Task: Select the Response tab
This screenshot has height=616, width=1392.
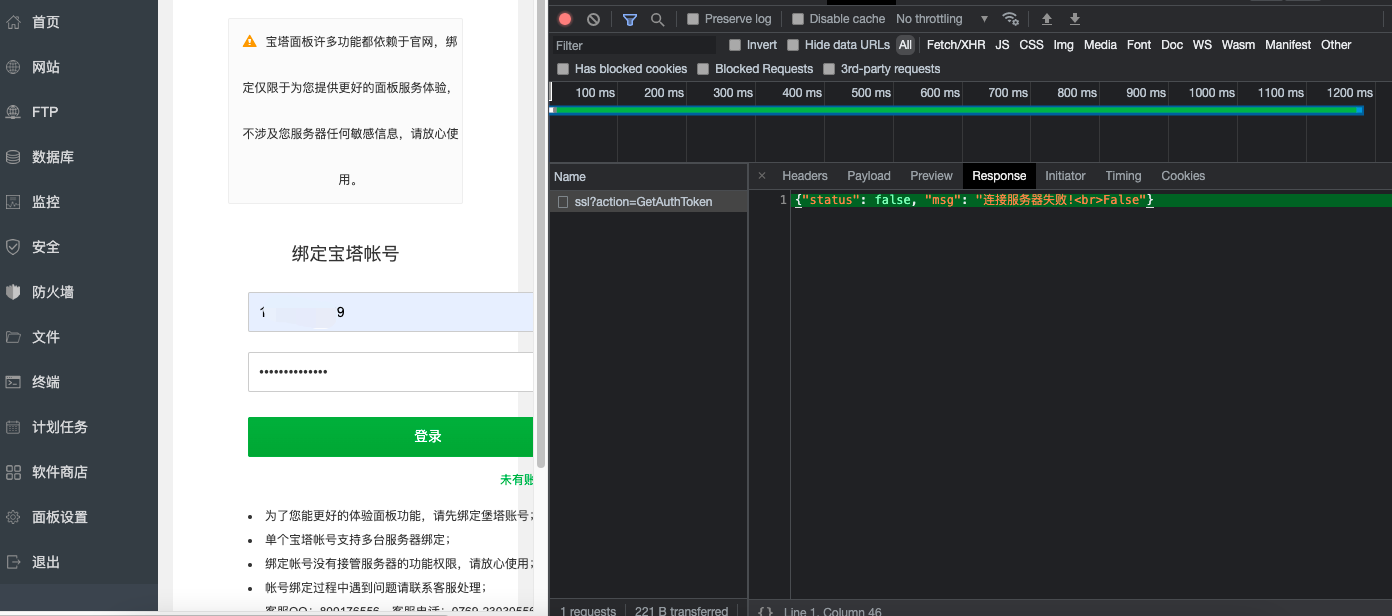Action: (x=1000, y=176)
